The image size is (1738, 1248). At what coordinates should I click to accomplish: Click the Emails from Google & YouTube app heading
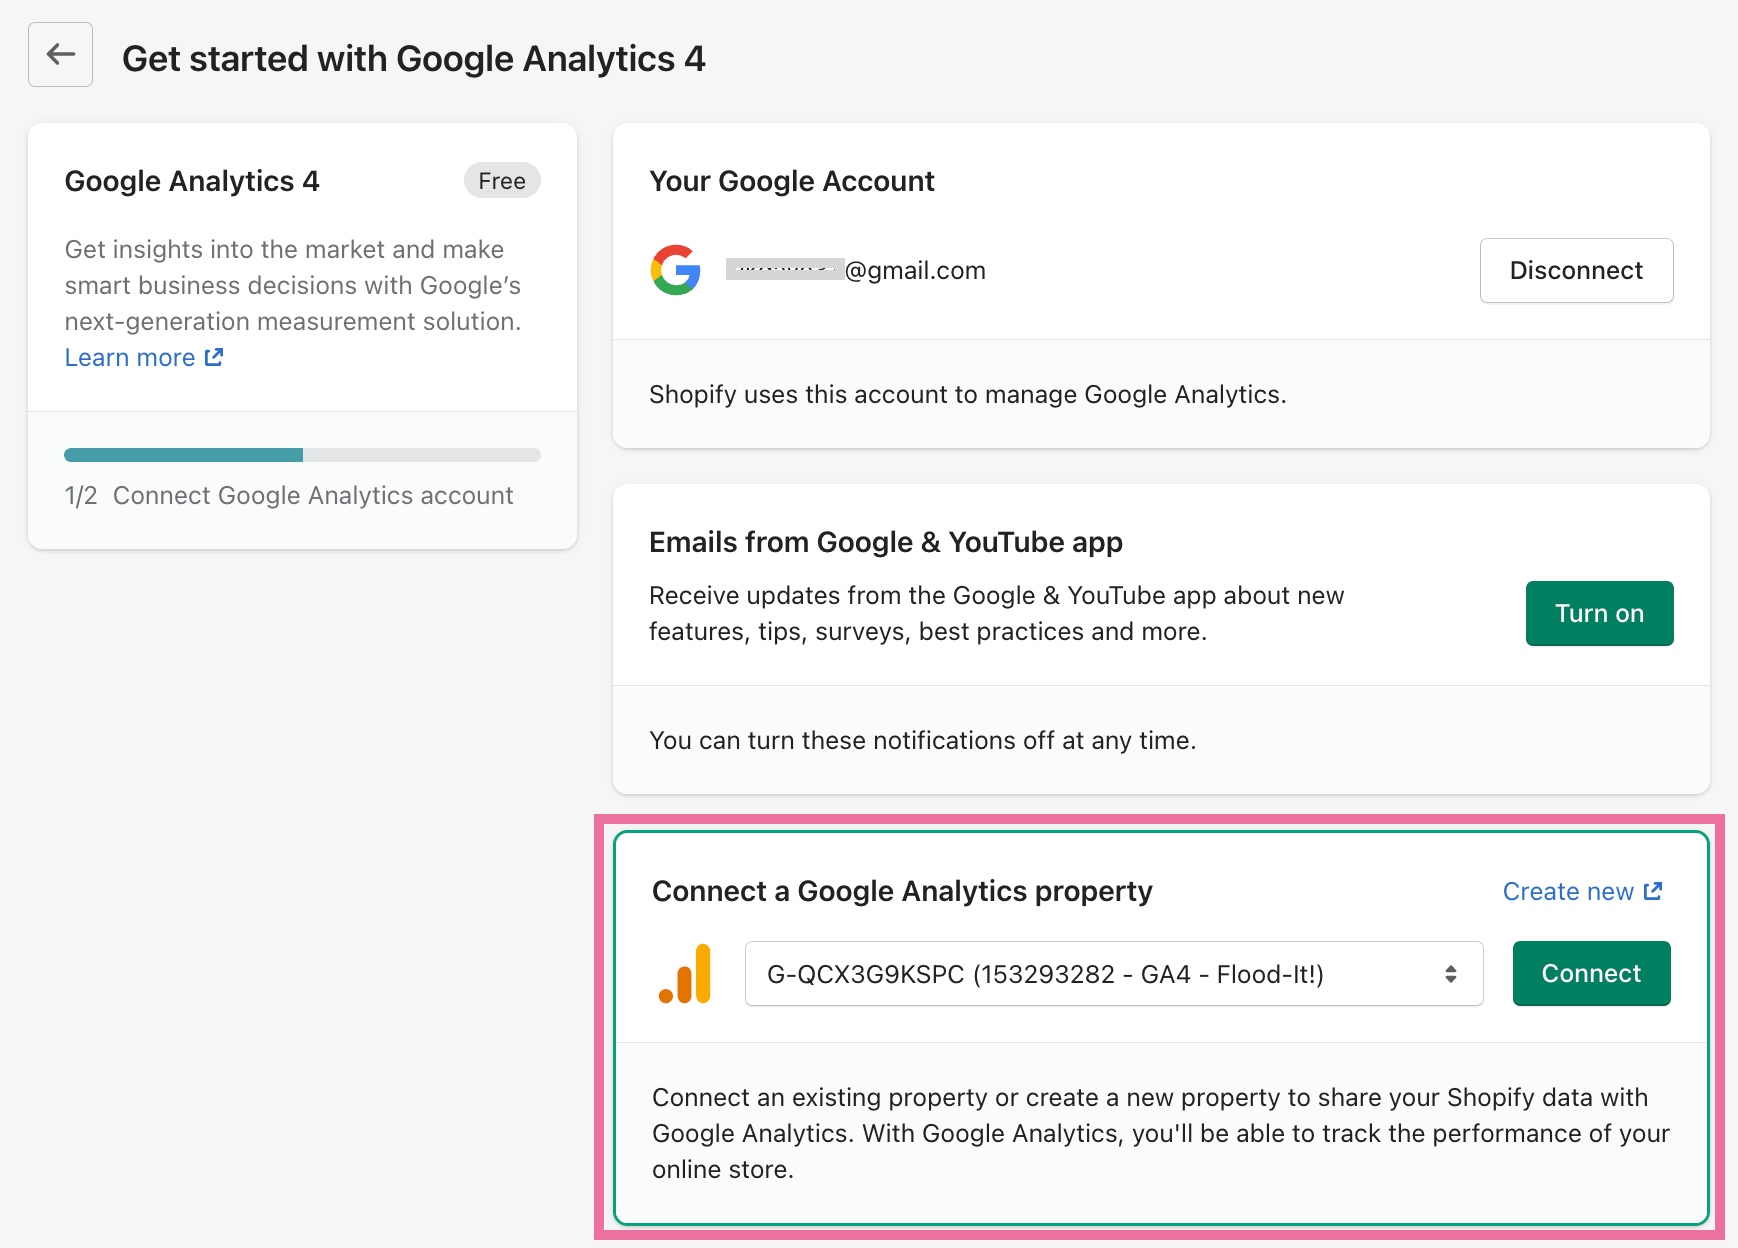[x=886, y=542]
